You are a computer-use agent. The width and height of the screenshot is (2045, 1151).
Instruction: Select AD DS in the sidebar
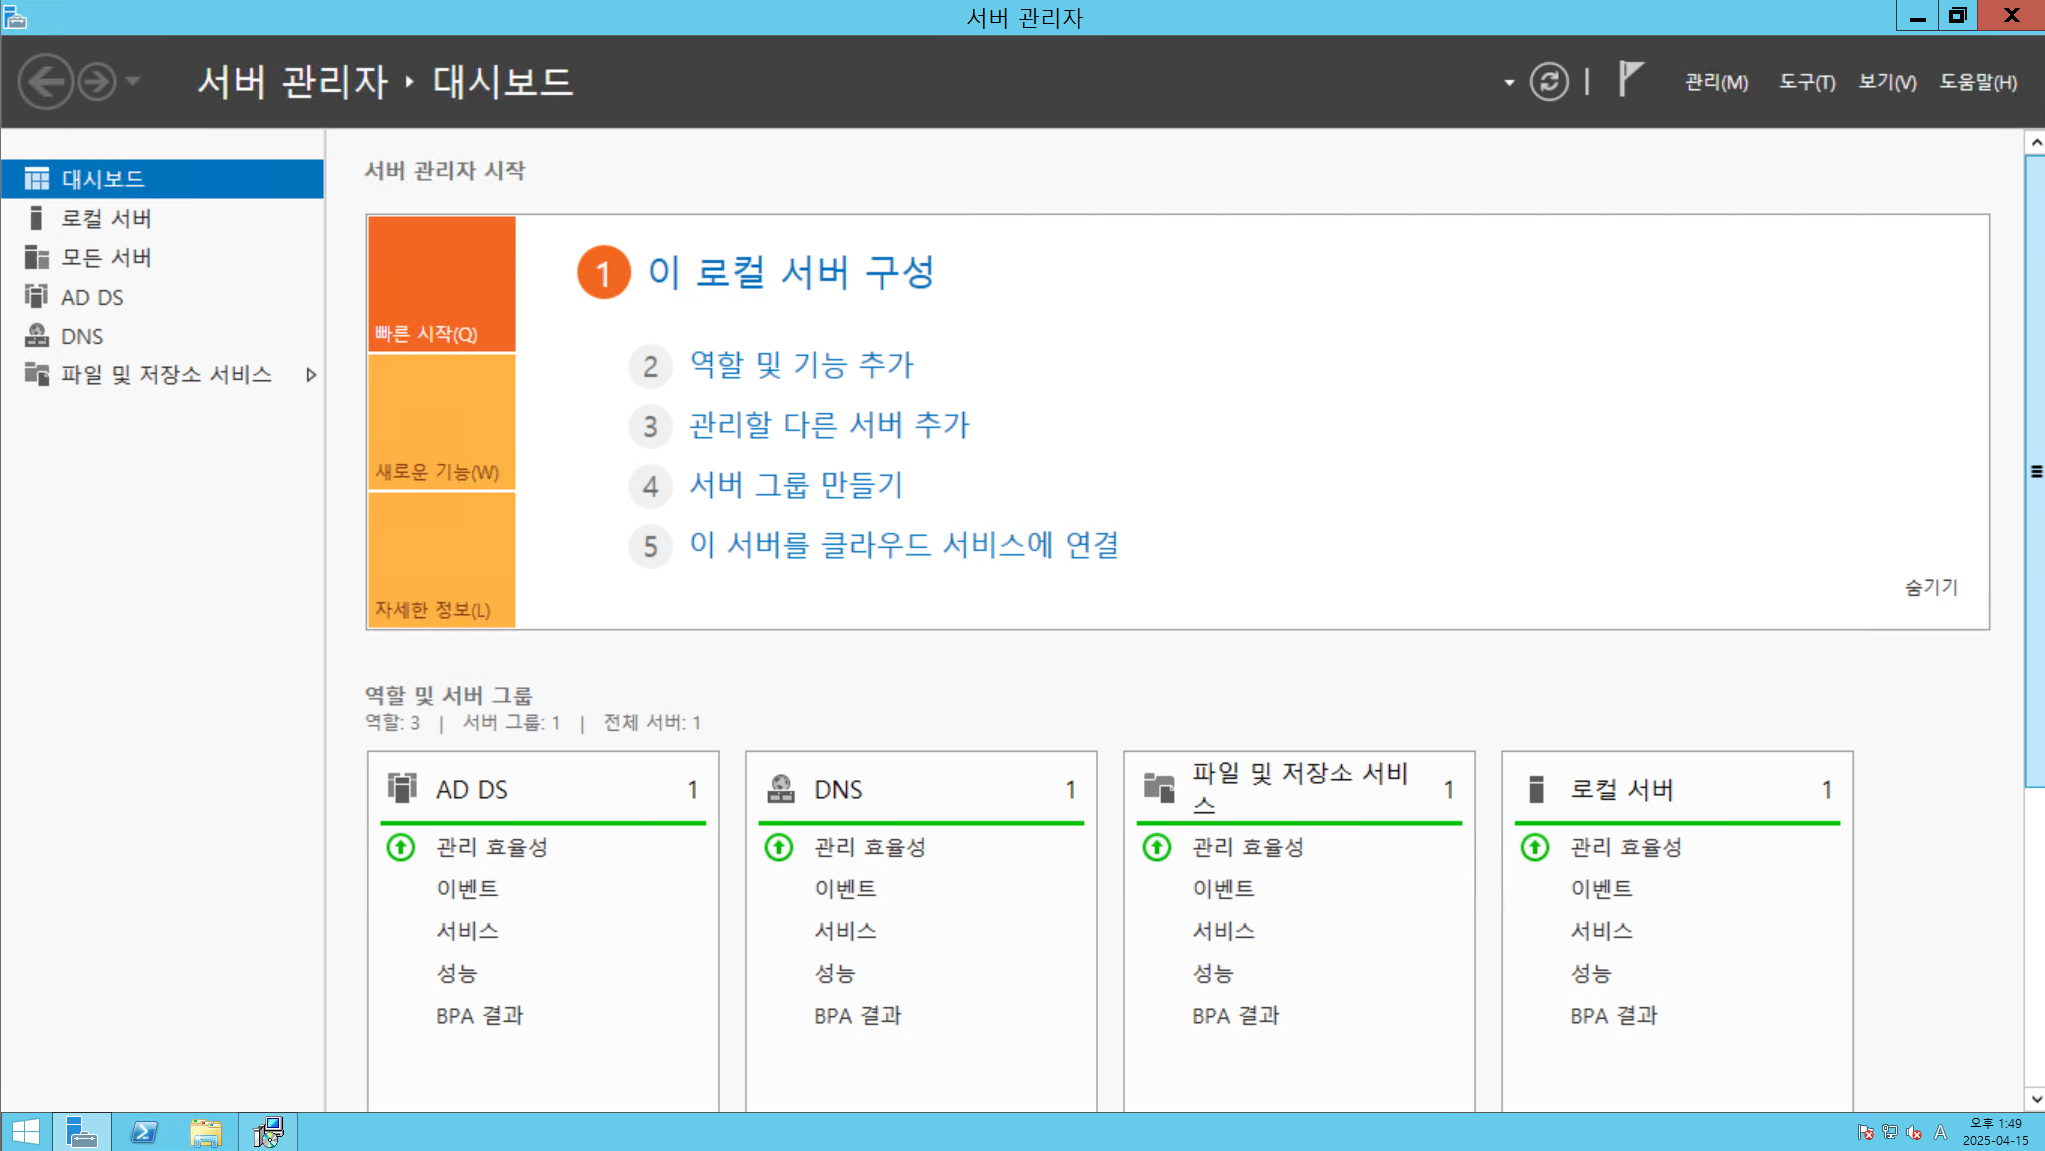pos(162,297)
